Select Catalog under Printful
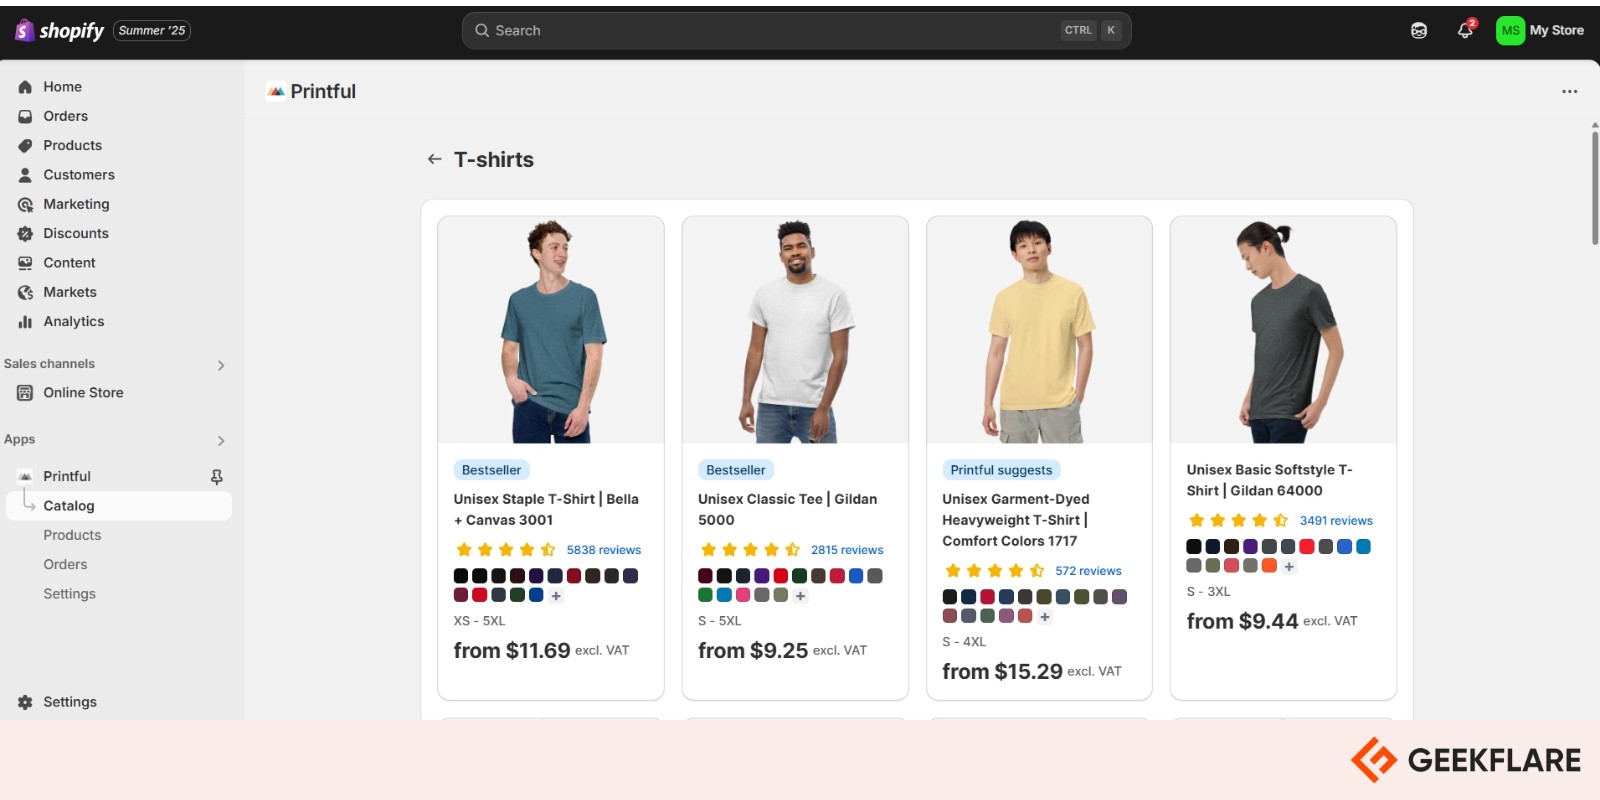The width and height of the screenshot is (1600, 800). tap(118, 506)
